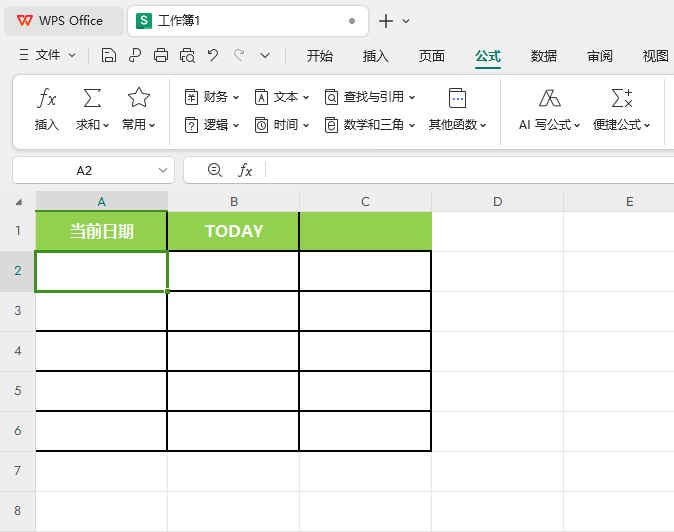Switch to the 数据 ribbon tab

point(544,56)
